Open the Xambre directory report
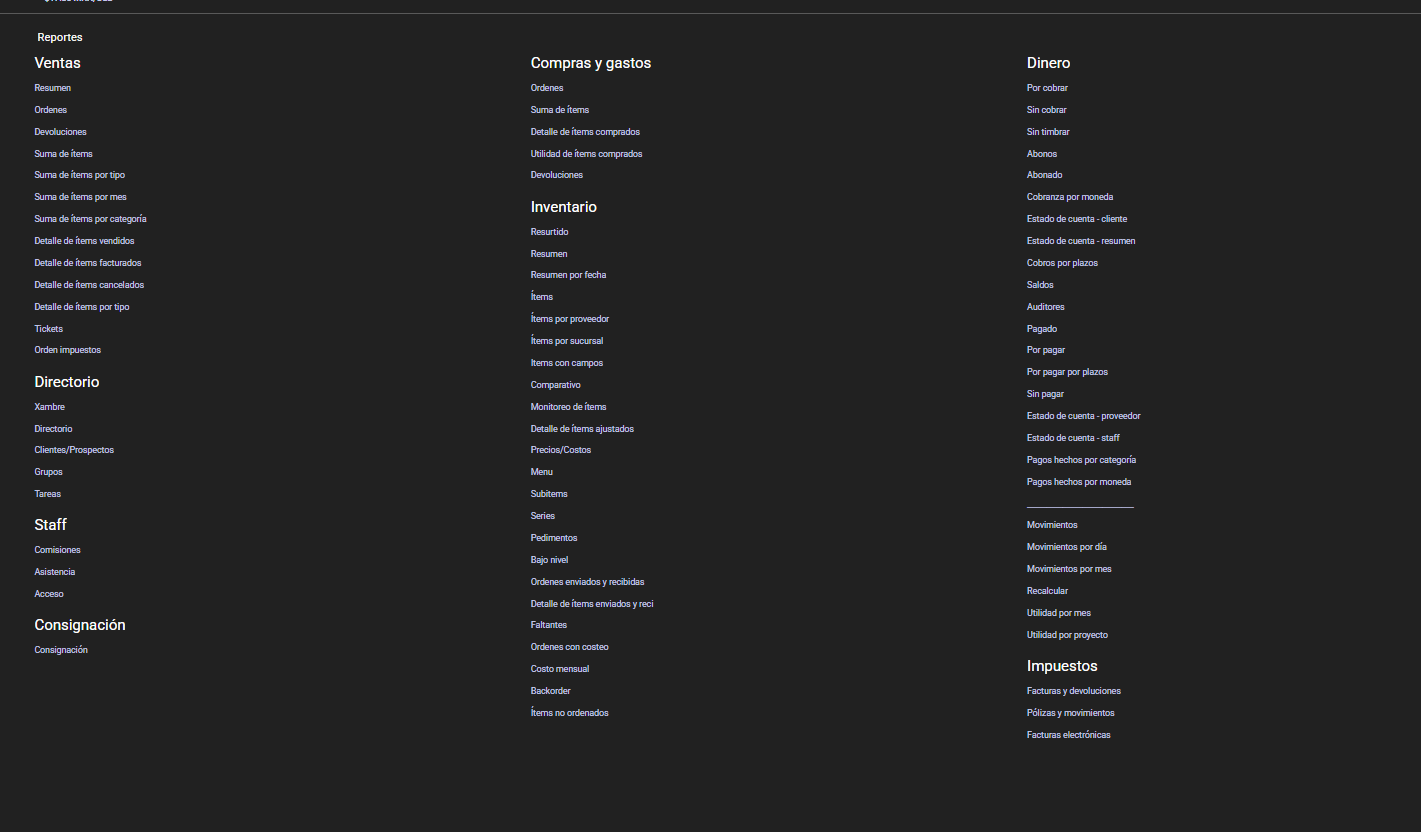The height and width of the screenshot is (832, 1421). 49,407
